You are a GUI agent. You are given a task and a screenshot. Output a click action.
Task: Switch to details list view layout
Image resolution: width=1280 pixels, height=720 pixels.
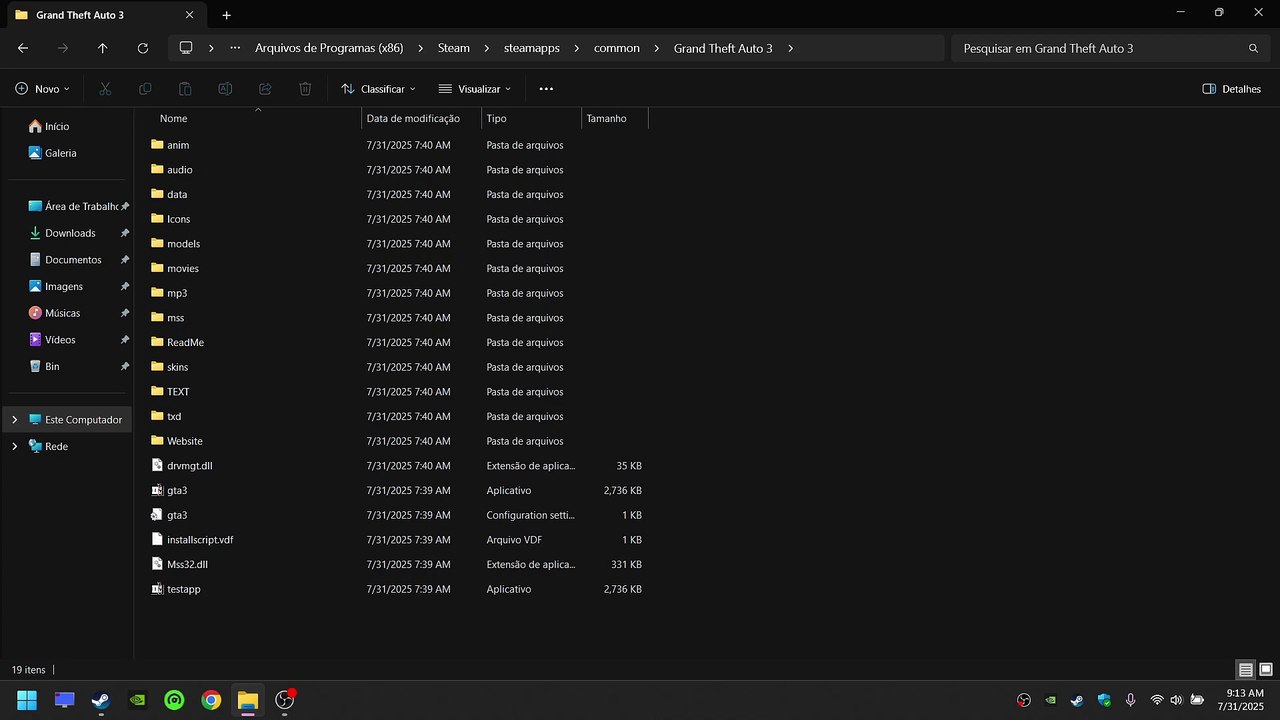(x=1246, y=670)
